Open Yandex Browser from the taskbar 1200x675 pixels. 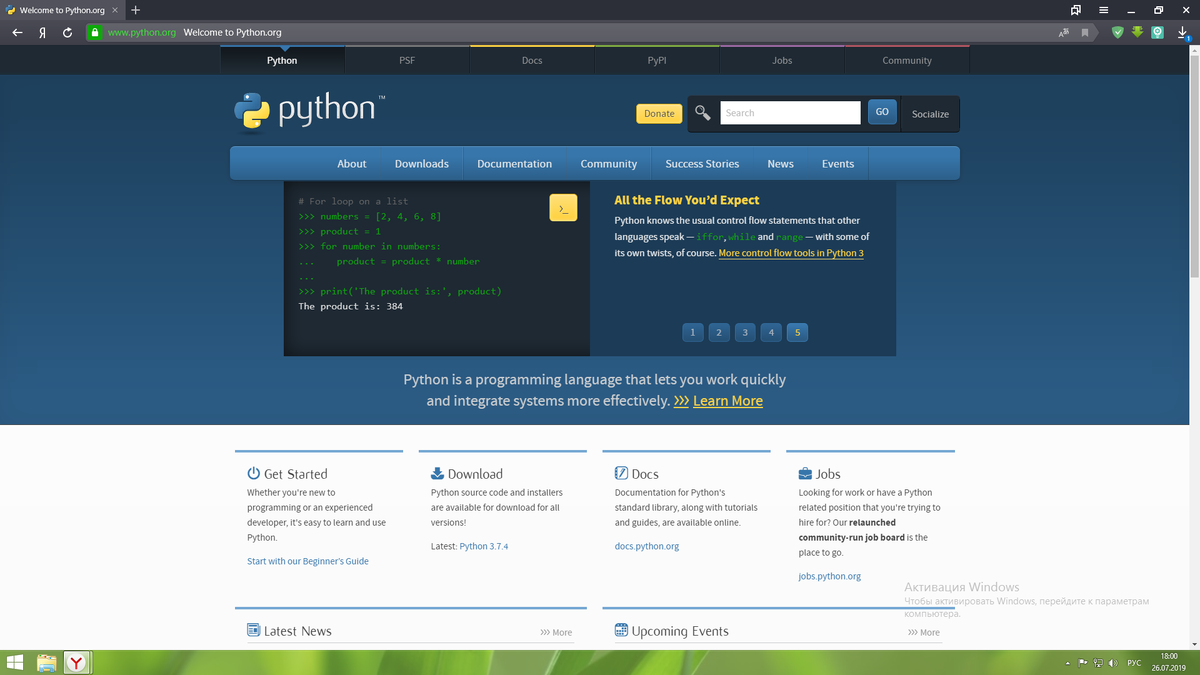pos(77,661)
